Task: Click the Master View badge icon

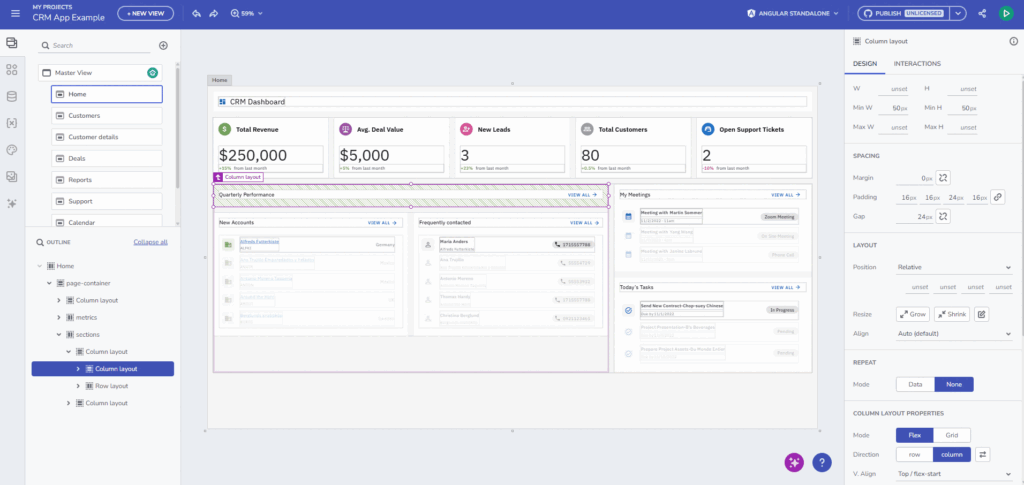Action: point(152,73)
